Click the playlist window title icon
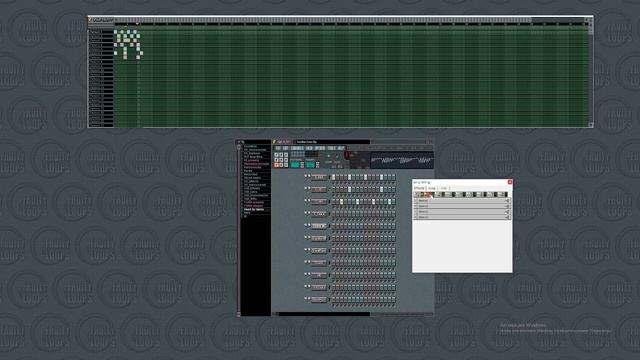This screenshot has height=360, width=640. click(90, 19)
